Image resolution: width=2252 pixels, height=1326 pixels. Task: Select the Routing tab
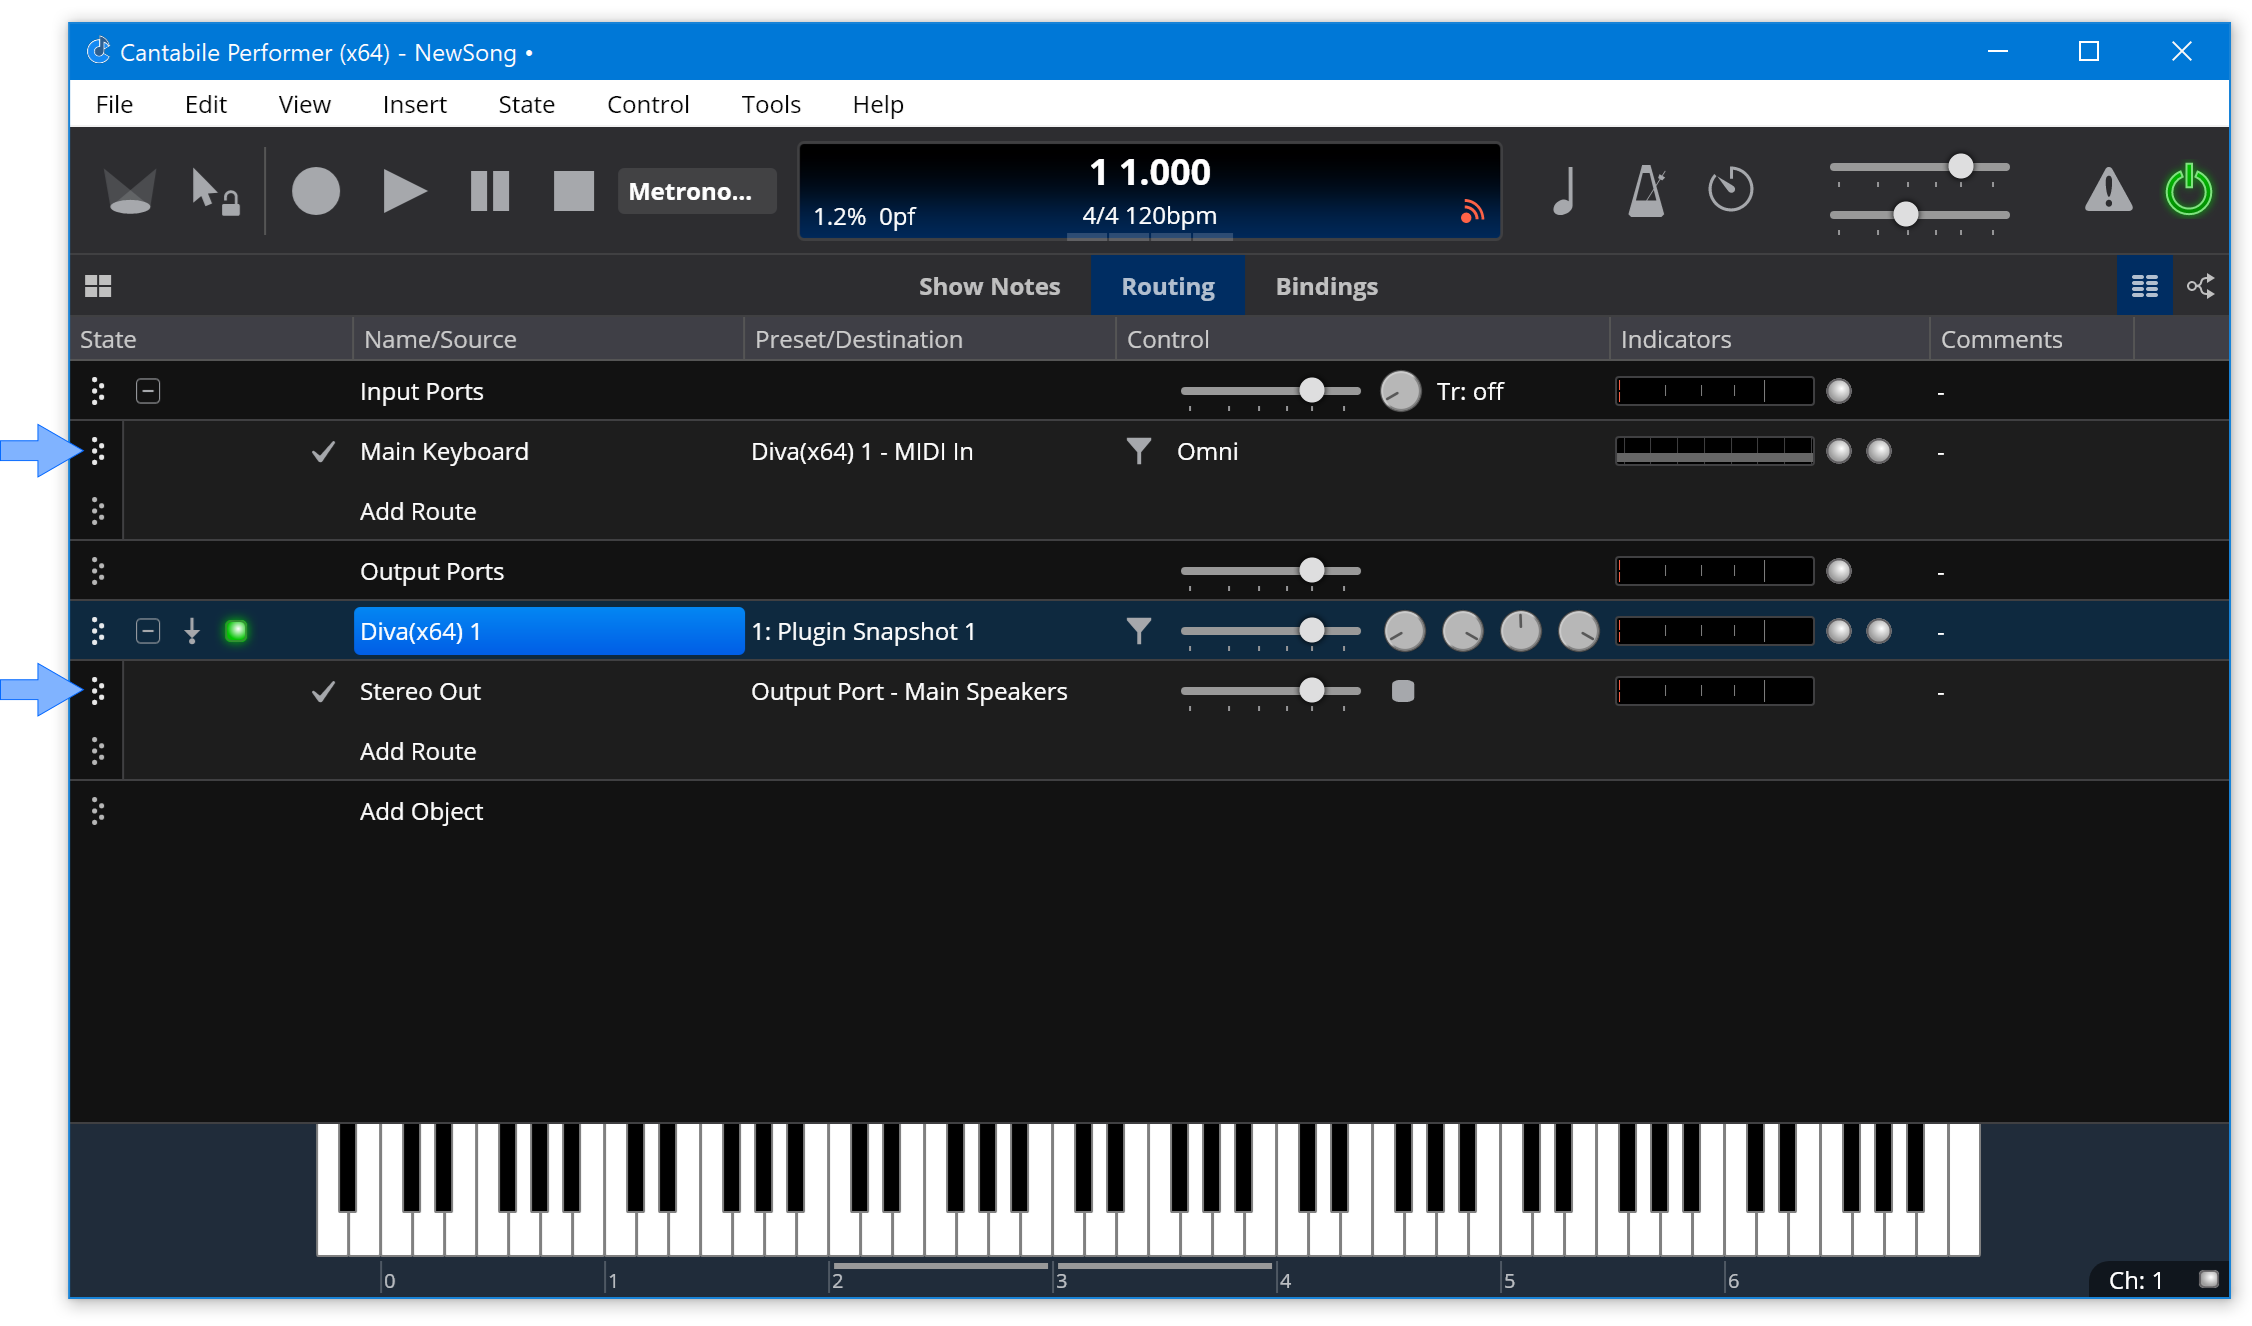click(1168, 286)
